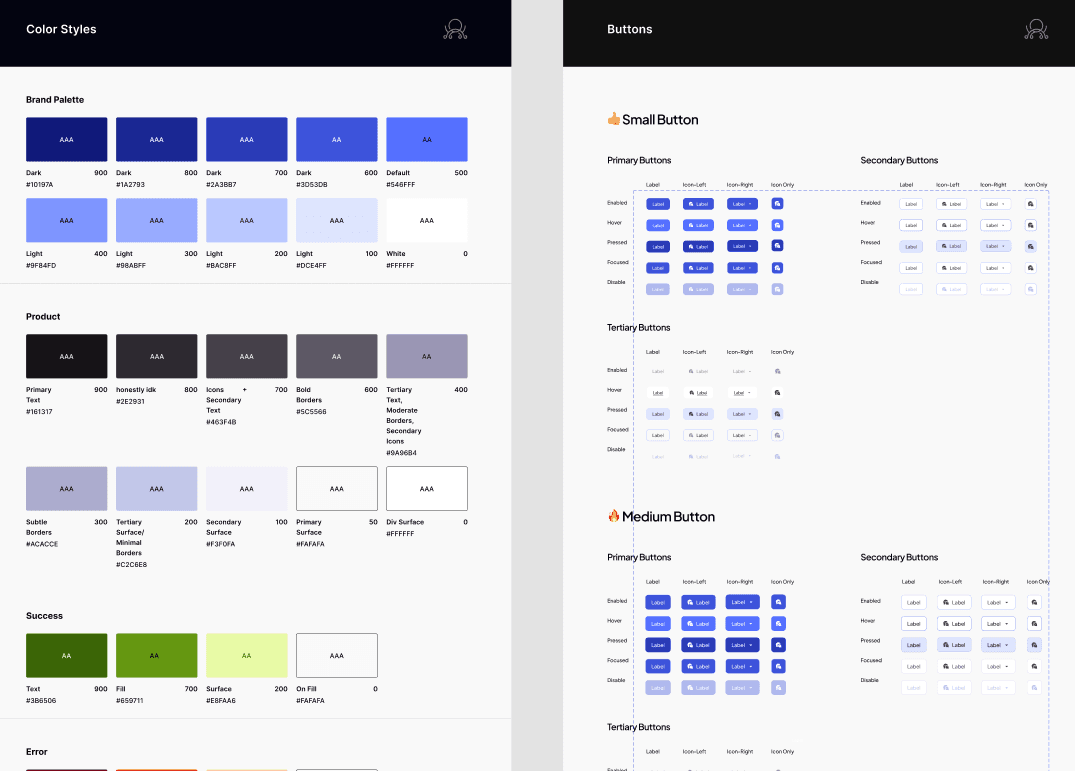The image size is (1075, 771).
Task: Click the small primary Focused icon-only button
Action: pos(777,268)
